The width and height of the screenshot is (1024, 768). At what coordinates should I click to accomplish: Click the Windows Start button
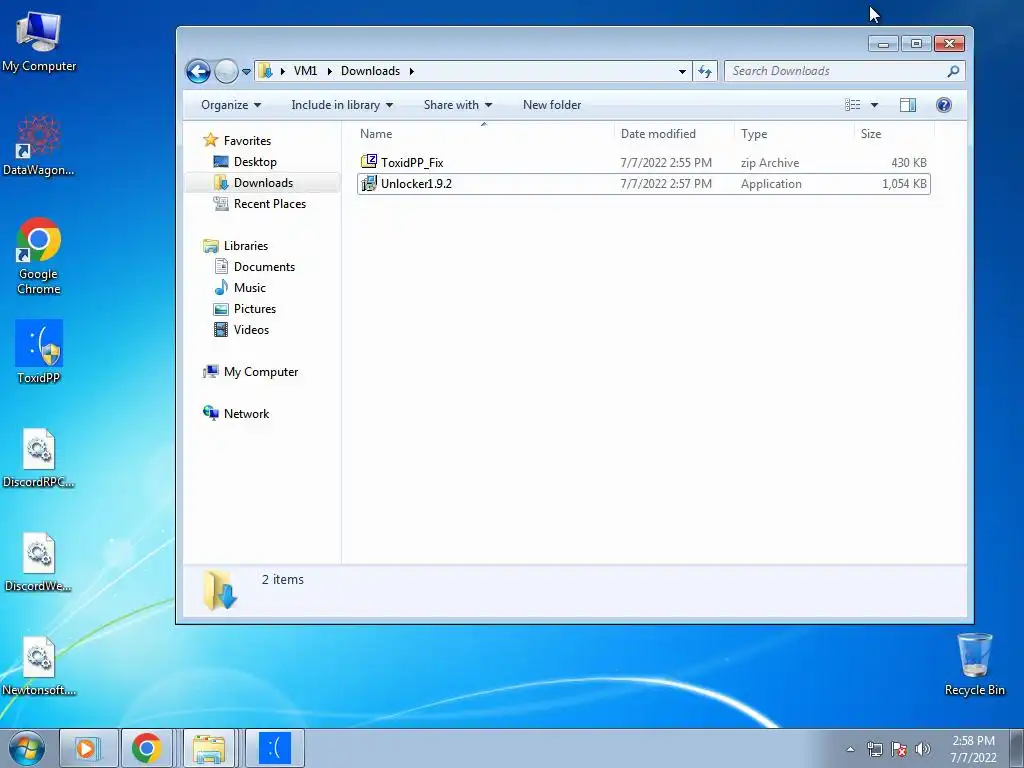pyautogui.click(x=27, y=748)
